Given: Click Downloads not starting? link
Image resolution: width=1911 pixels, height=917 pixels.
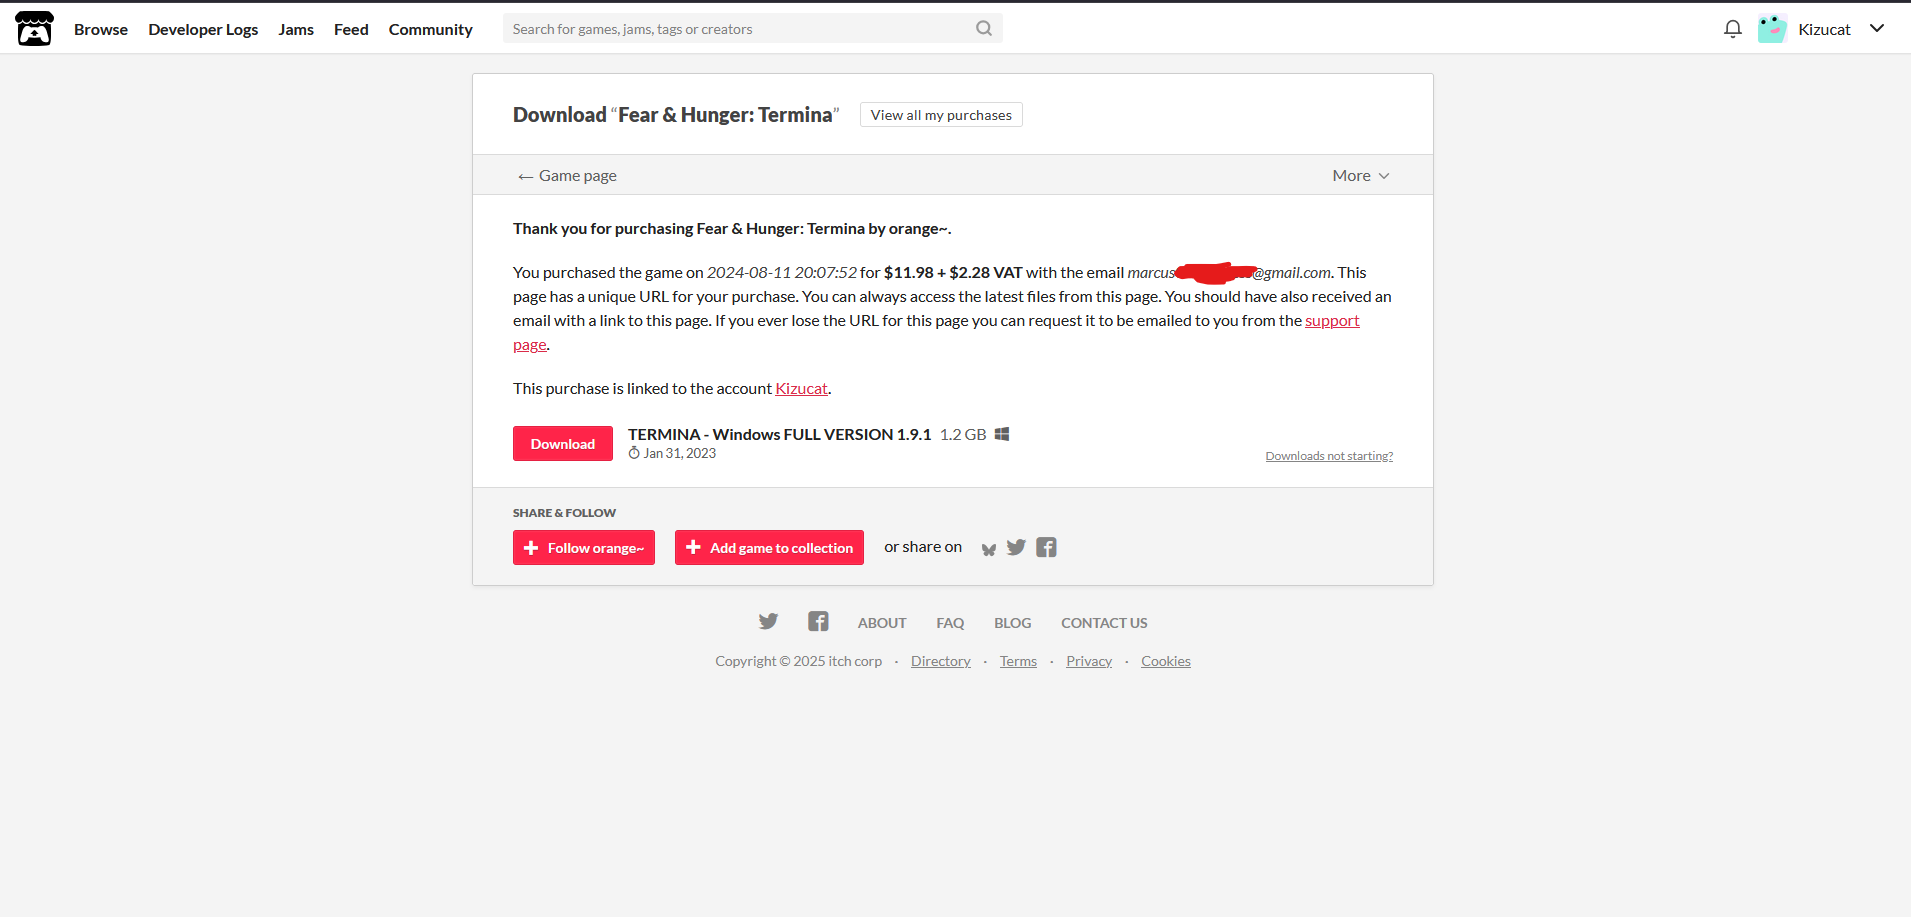Looking at the screenshot, I should point(1329,456).
